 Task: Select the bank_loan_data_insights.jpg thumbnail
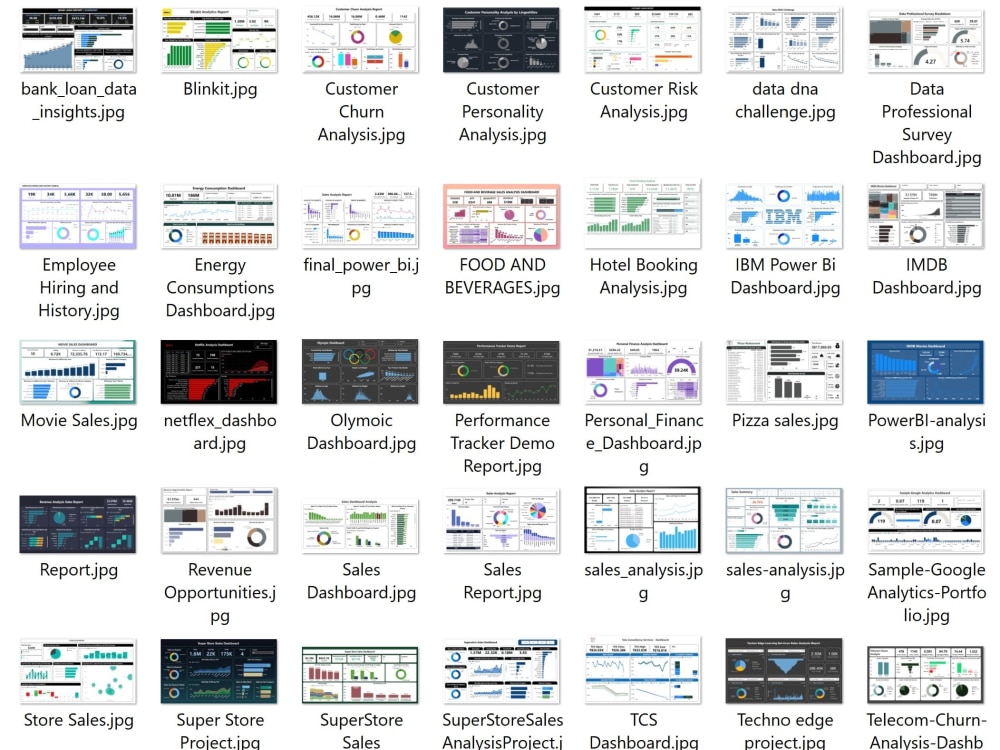point(78,40)
